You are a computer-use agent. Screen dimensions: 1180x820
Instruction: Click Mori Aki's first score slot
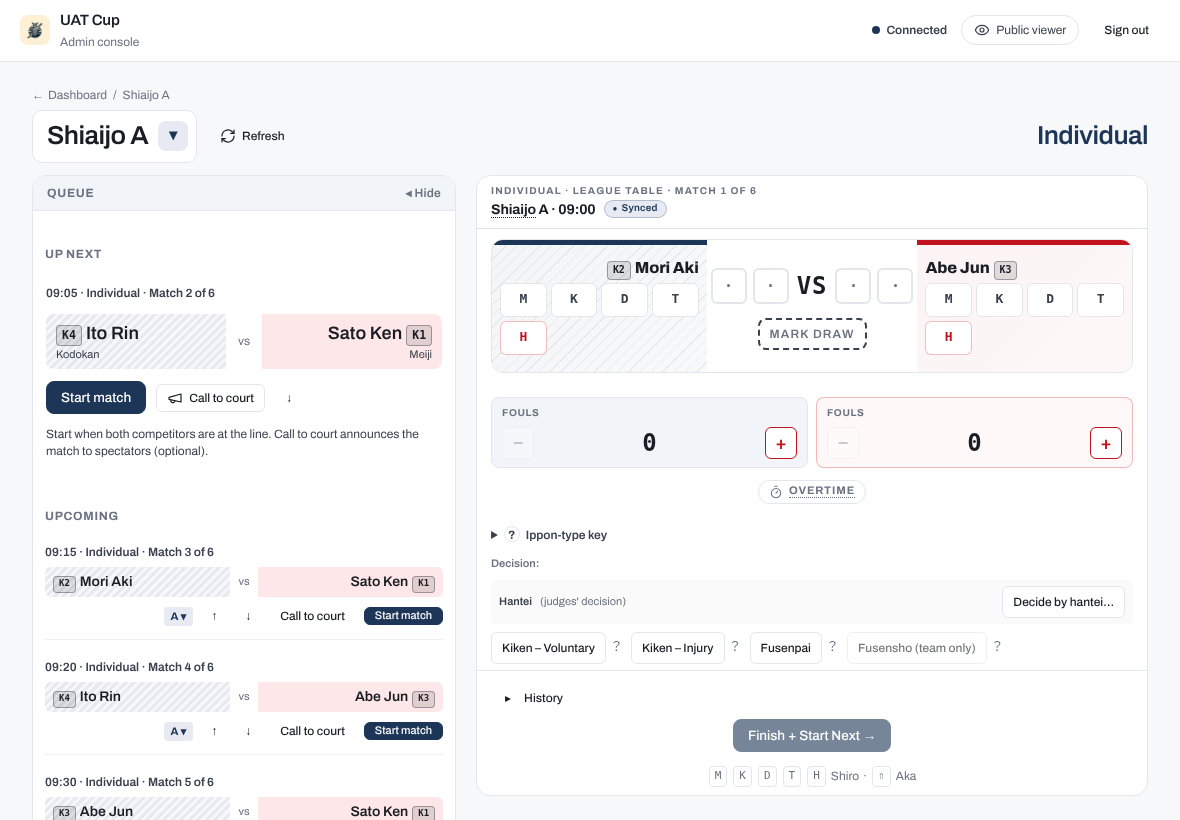click(x=729, y=286)
